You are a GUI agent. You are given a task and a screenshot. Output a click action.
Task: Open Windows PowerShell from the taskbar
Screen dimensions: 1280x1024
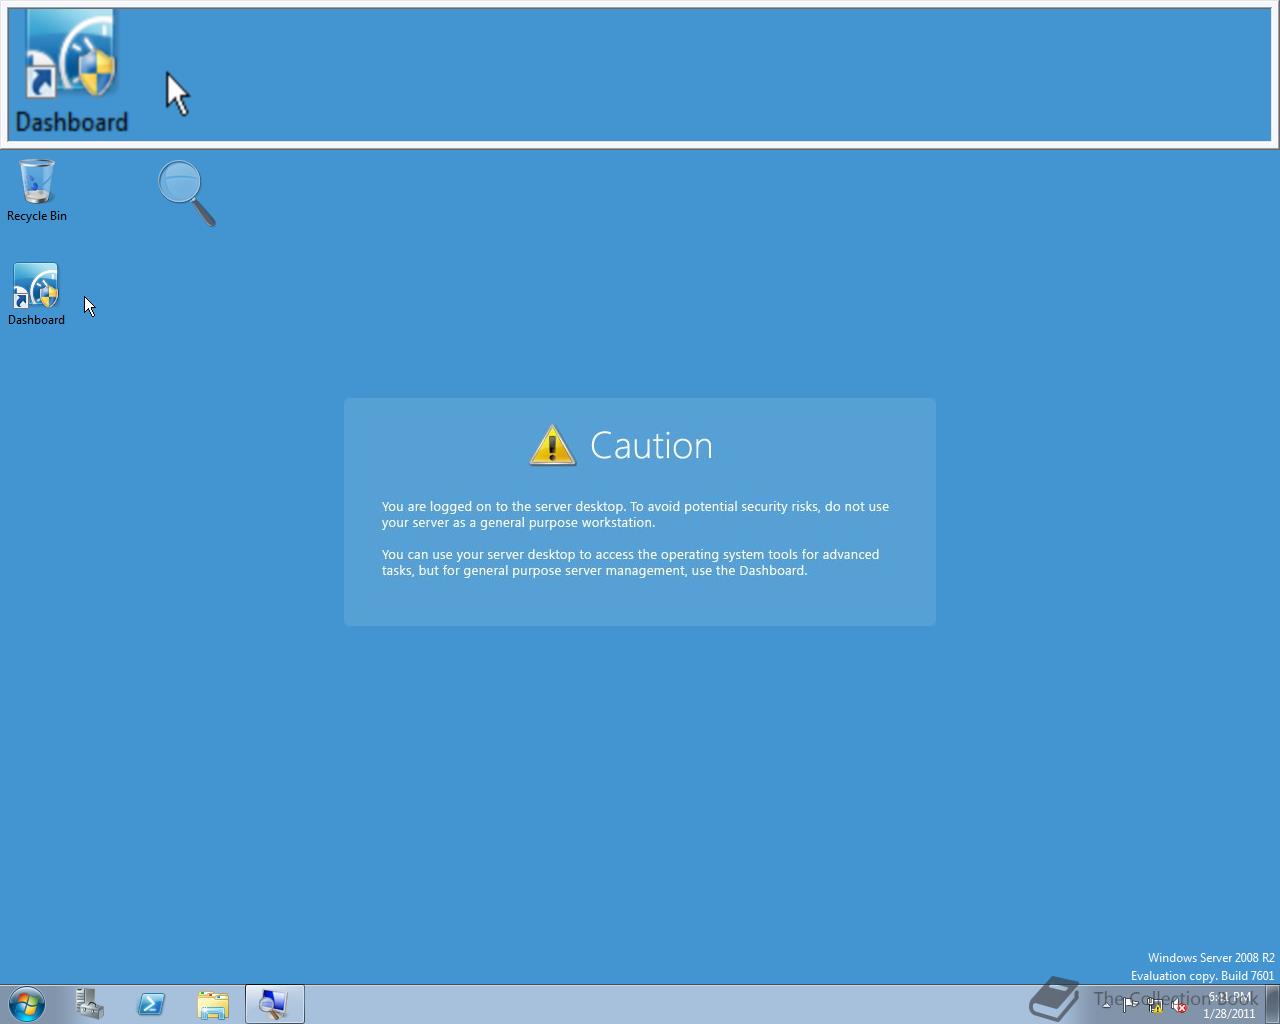(x=152, y=1004)
